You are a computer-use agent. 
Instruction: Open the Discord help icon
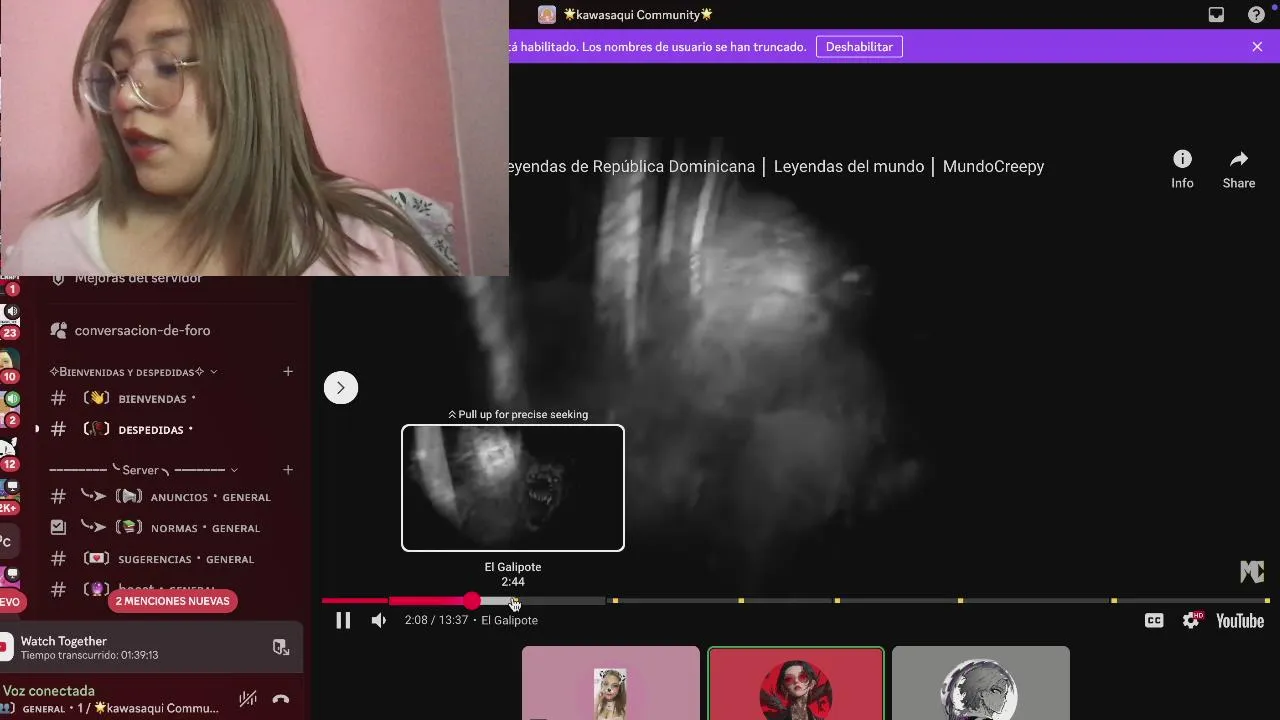1256,15
